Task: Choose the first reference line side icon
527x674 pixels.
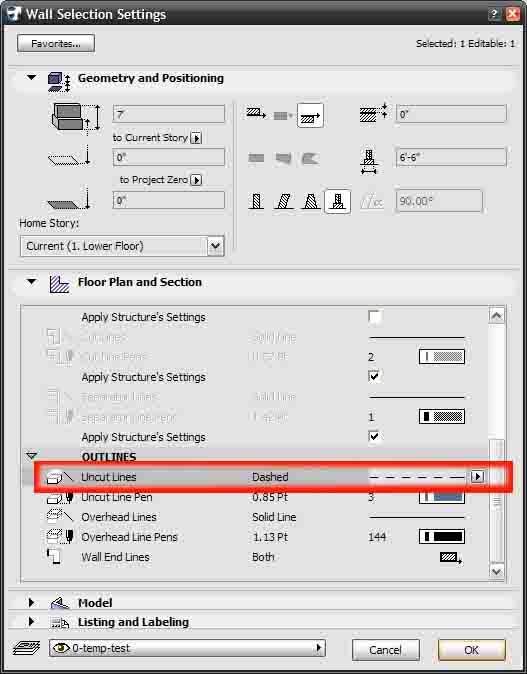Action: [x=256, y=114]
